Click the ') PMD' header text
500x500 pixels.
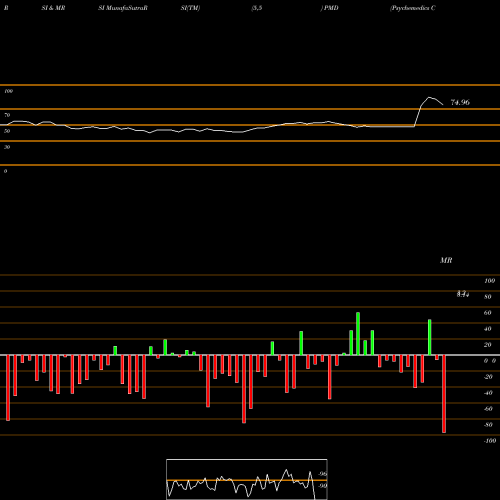pos(330,8)
